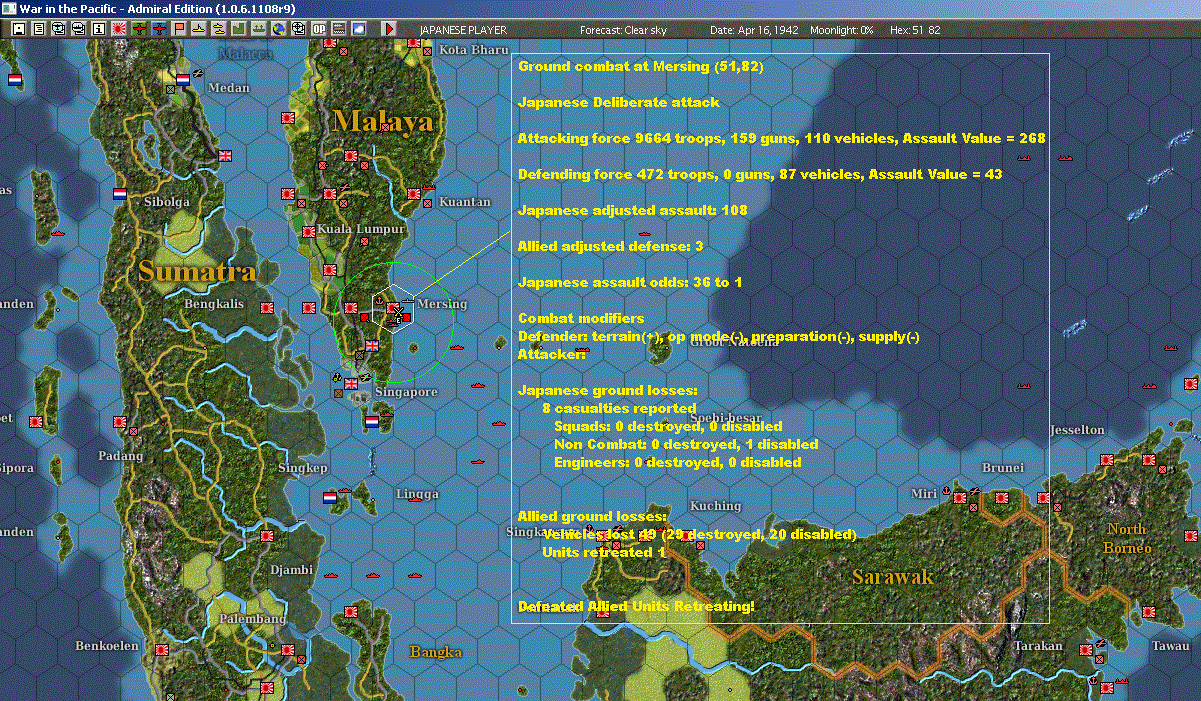
Task: Click 'Defeated Allied Units Retreating!' message
Action: pos(636,606)
